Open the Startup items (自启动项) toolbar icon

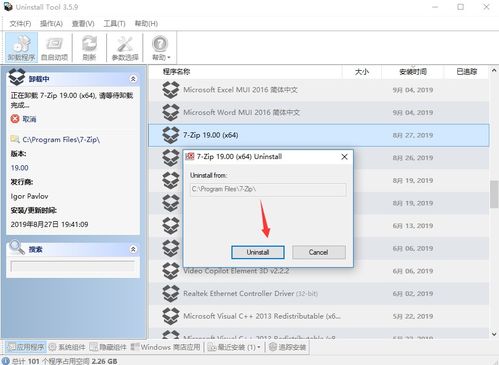click(55, 47)
